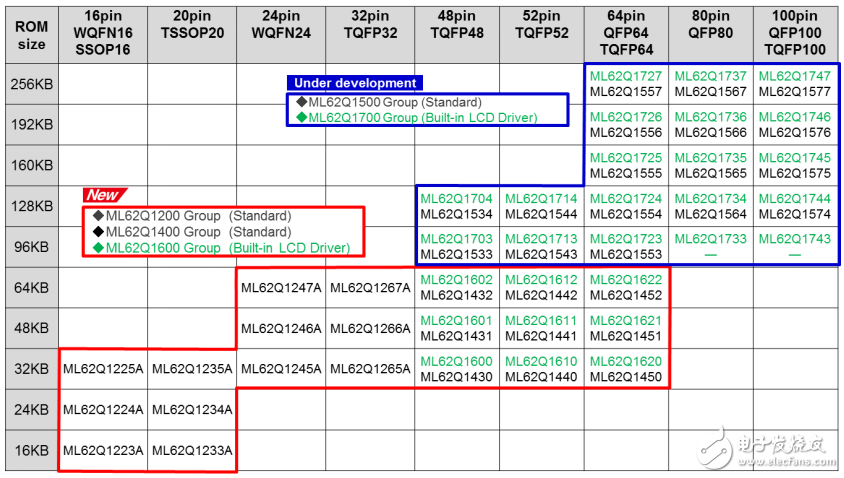Select ML62Q1265A in 32KB row
The image size is (844, 478).
click(x=370, y=369)
